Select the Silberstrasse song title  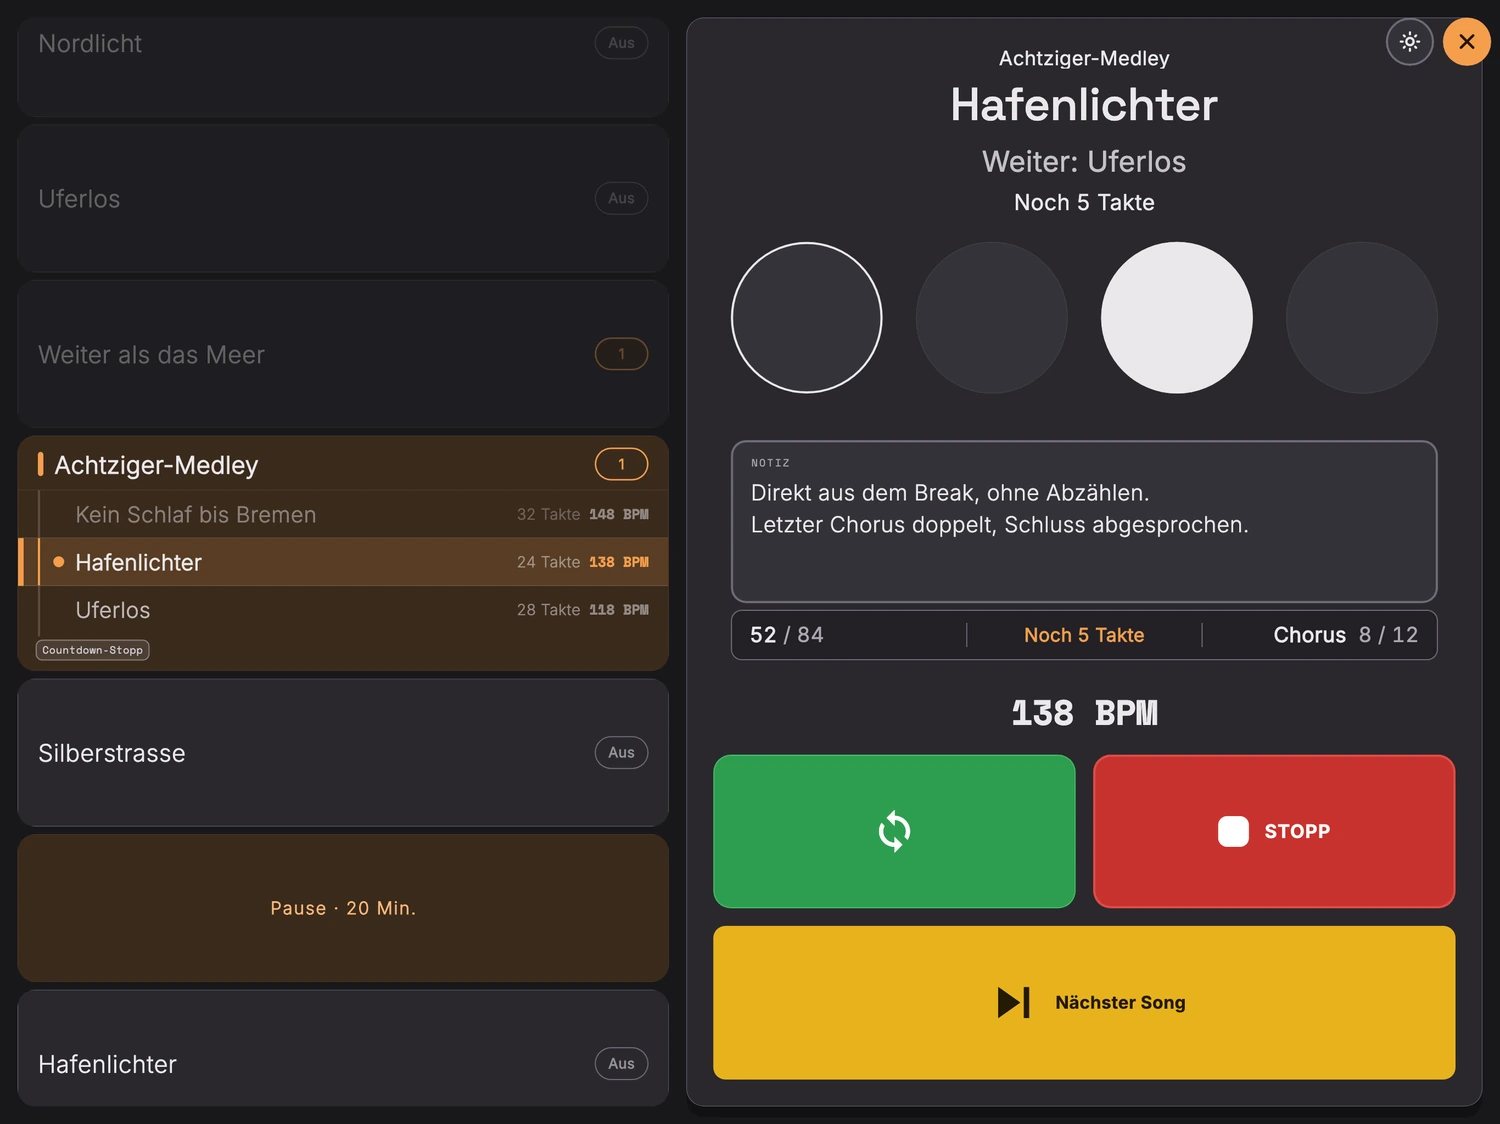[x=112, y=753]
